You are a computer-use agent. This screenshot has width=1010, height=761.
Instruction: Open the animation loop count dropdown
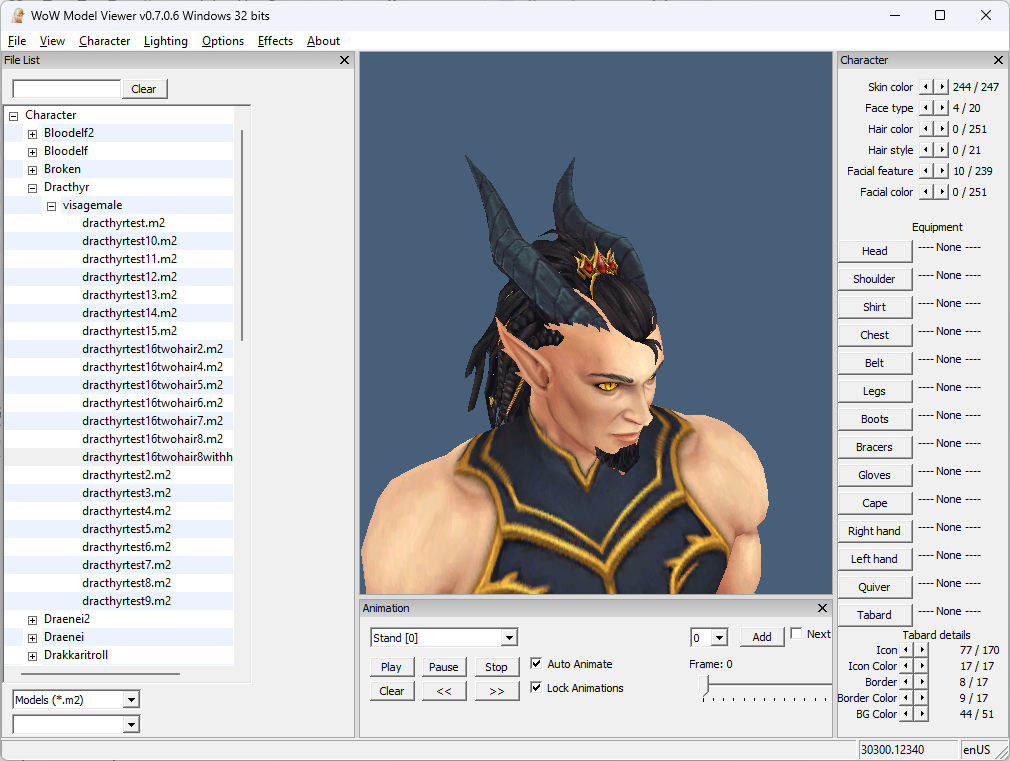pyautogui.click(x=719, y=638)
